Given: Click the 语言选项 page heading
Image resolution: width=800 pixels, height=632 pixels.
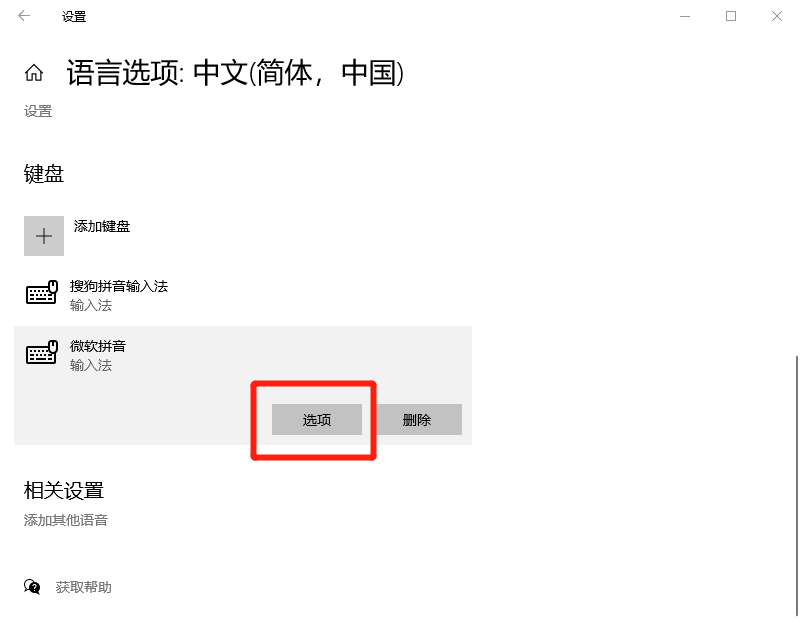Looking at the screenshot, I should point(235,72).
